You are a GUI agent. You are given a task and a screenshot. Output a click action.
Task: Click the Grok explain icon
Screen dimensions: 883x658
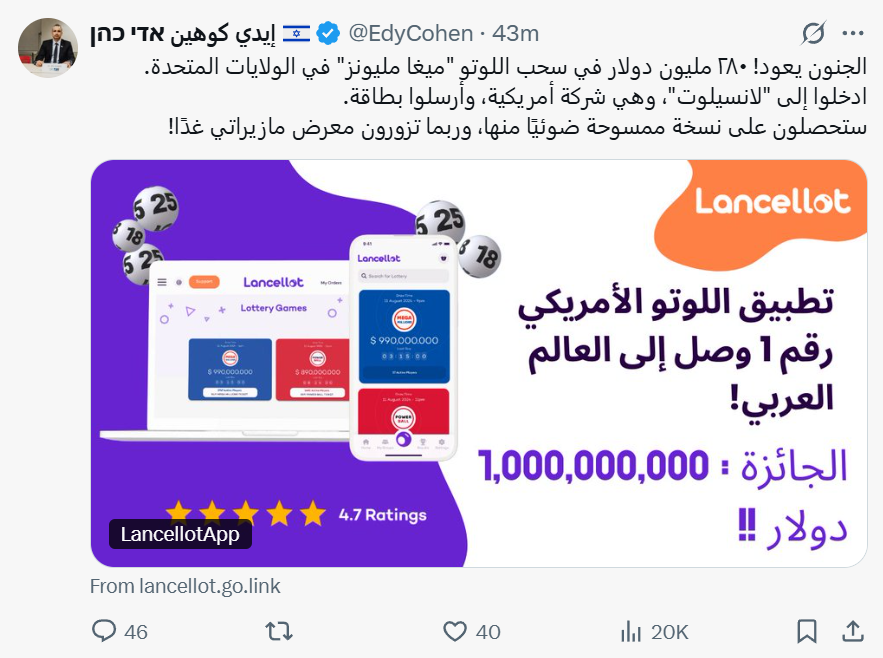pos(814,34)
